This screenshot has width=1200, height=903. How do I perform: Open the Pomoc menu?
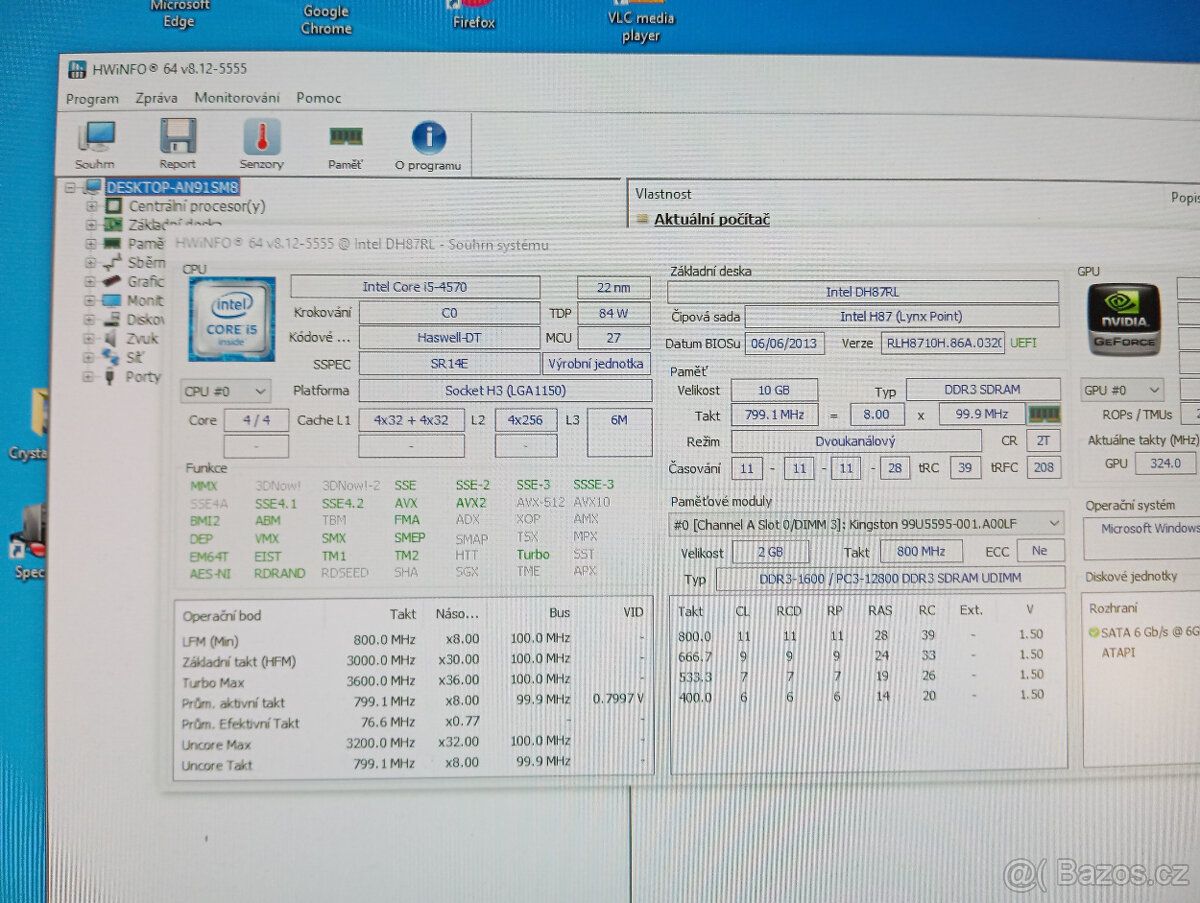pyautogui.click(x=318, y=98)
